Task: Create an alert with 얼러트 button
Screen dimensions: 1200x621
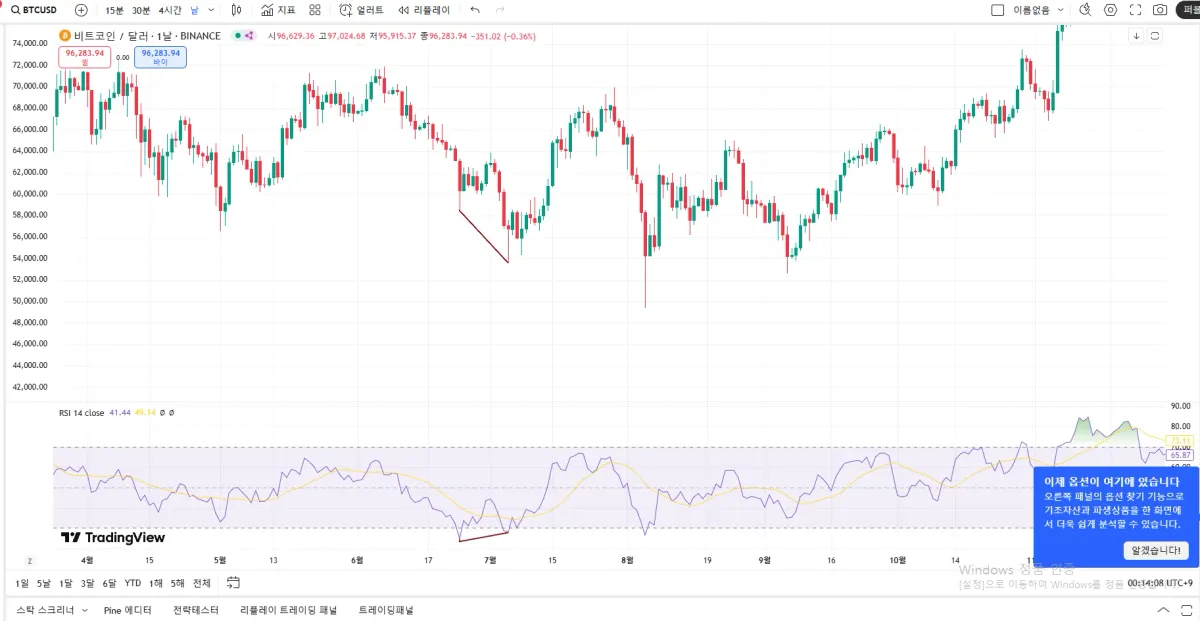Action: (x=360, y=10)
